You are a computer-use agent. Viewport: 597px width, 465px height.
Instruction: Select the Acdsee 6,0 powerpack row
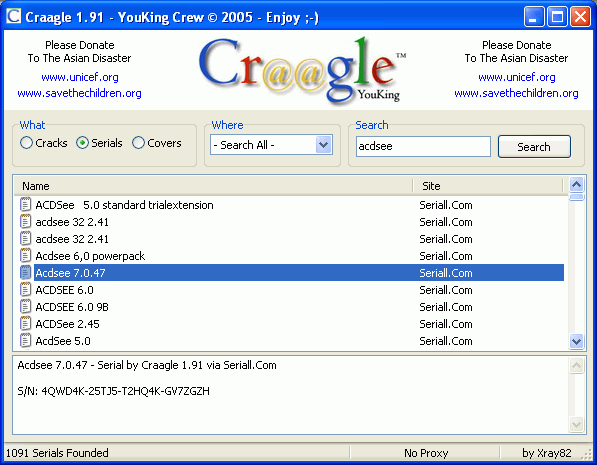click(291, 256)
